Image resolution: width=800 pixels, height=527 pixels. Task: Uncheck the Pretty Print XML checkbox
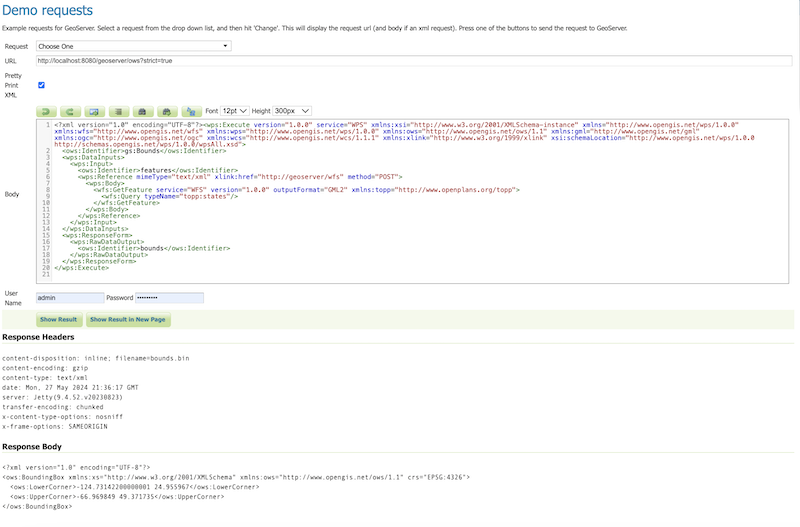pyautogui.click(x=41, y=85)
